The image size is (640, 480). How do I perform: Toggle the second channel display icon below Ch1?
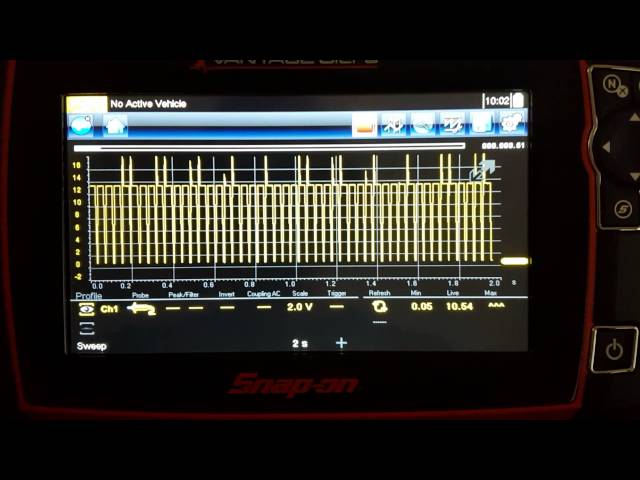pyautogui.click(x=87, y=329)
